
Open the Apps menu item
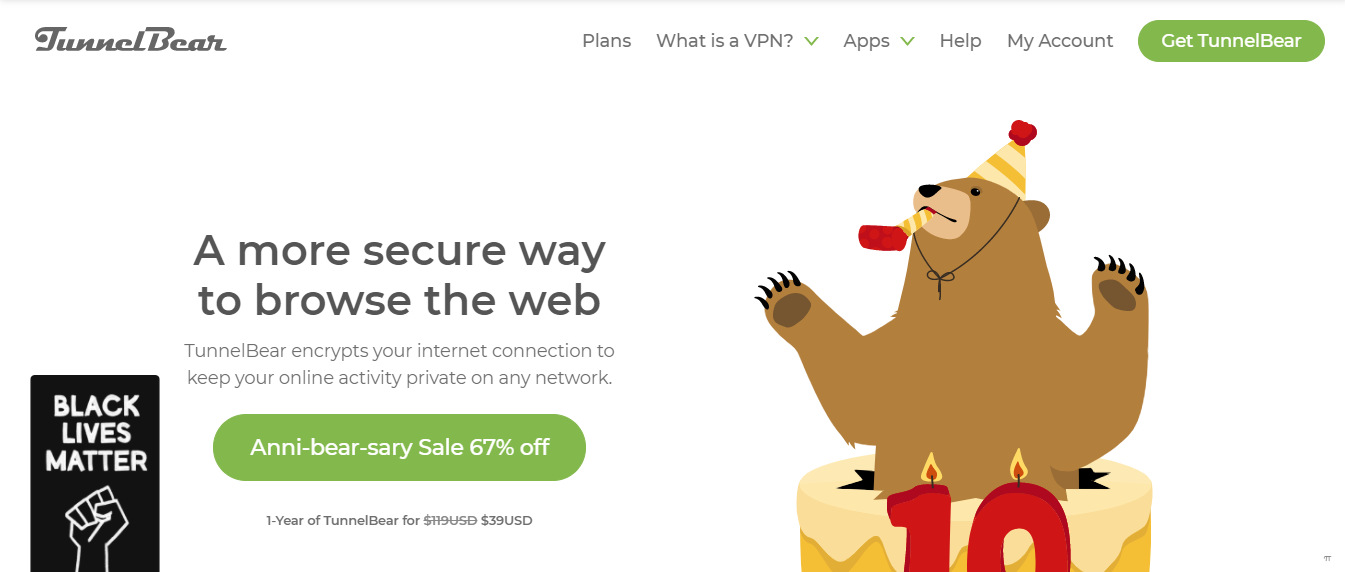coord(866,41)
